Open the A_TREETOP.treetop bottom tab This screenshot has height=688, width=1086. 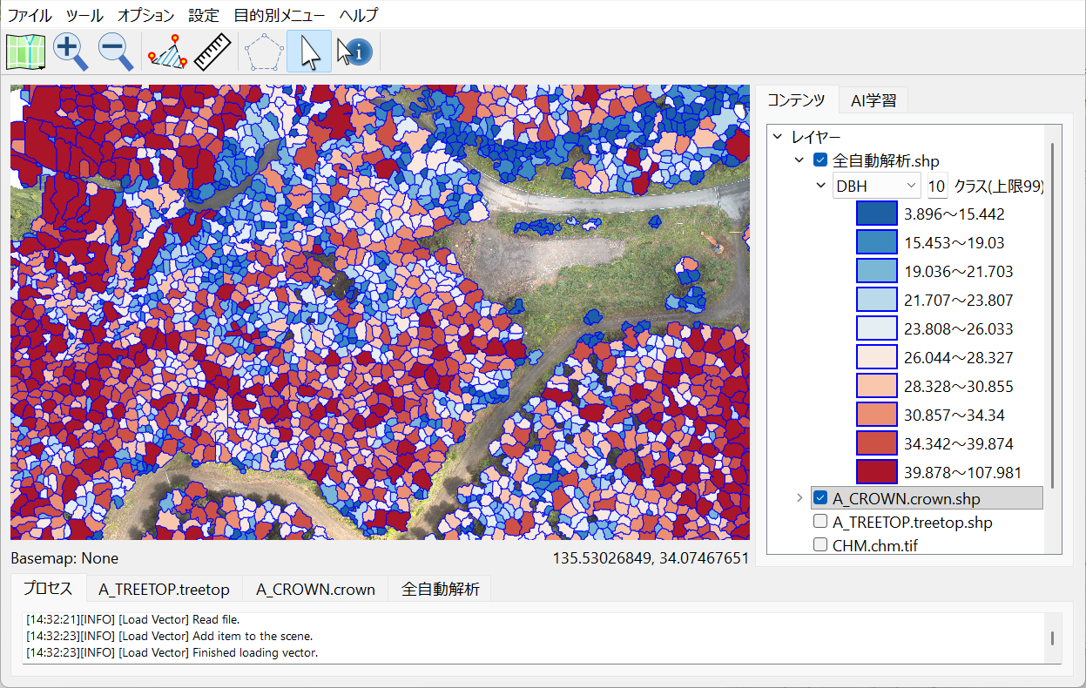tap(164, 589)
